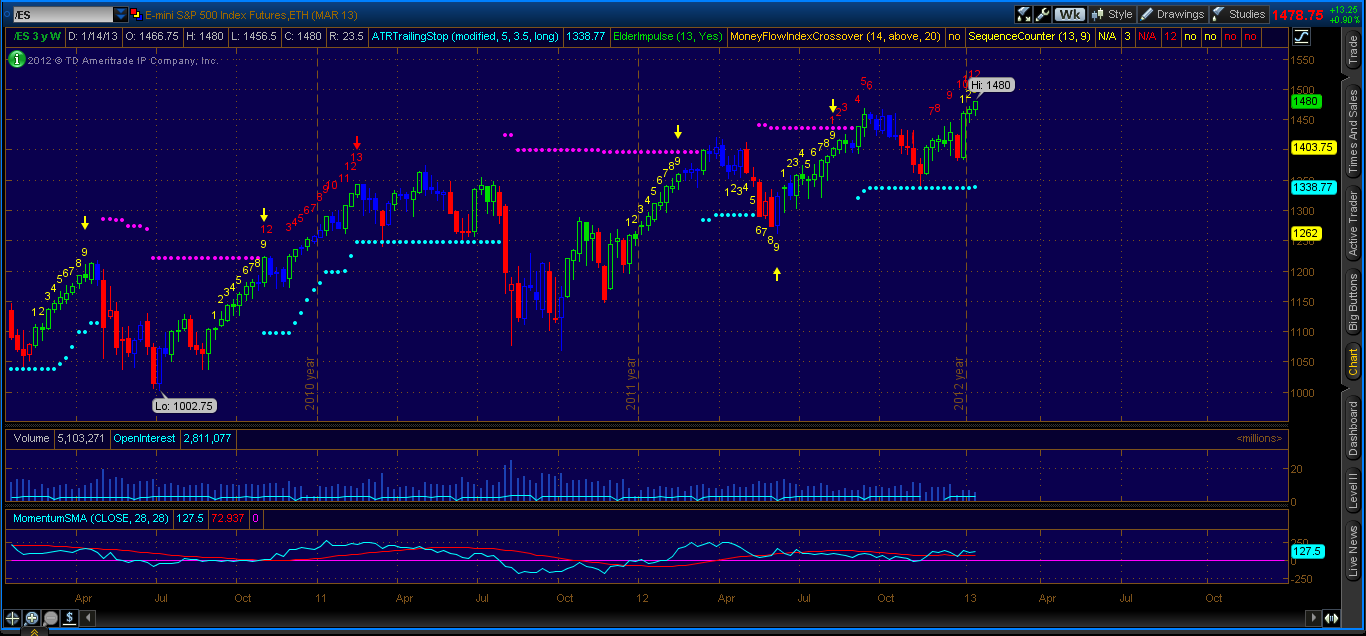Click the 1480 green price axis bubble
Screen dimensions: 1366x636
pyautogui.click(x=1306, y=101)
